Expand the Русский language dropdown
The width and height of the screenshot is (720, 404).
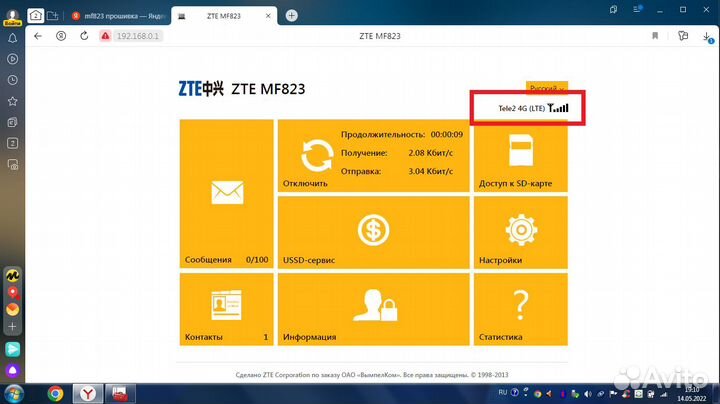point(546,88)
